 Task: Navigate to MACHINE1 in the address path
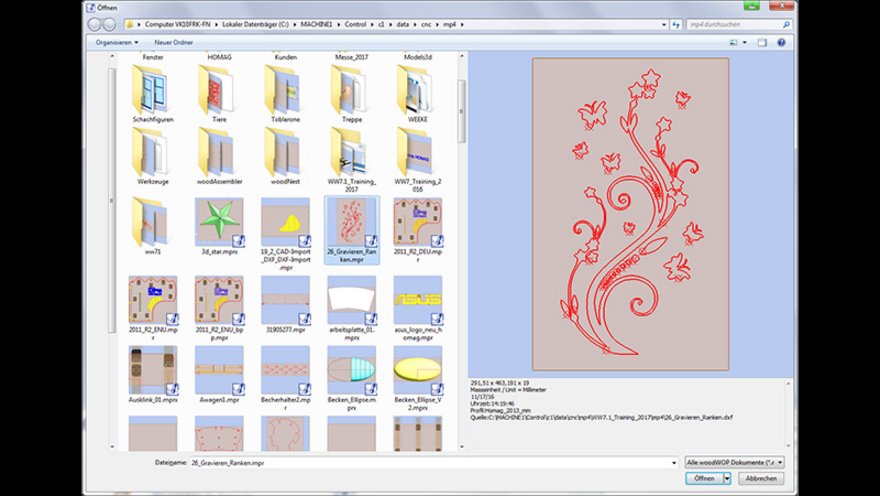(x=316, y=25)
